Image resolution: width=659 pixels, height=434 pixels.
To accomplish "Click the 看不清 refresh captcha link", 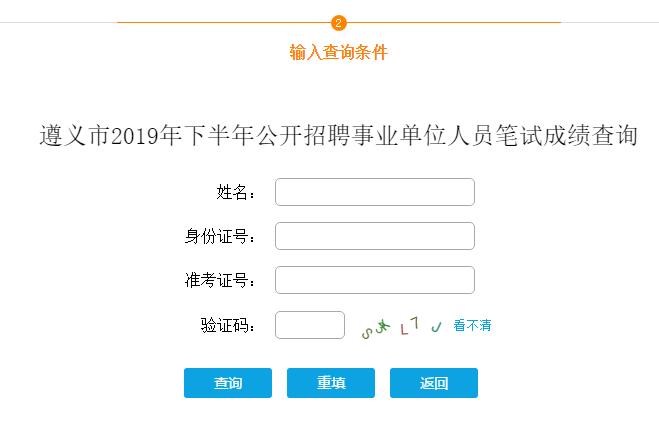I will 472,326.
